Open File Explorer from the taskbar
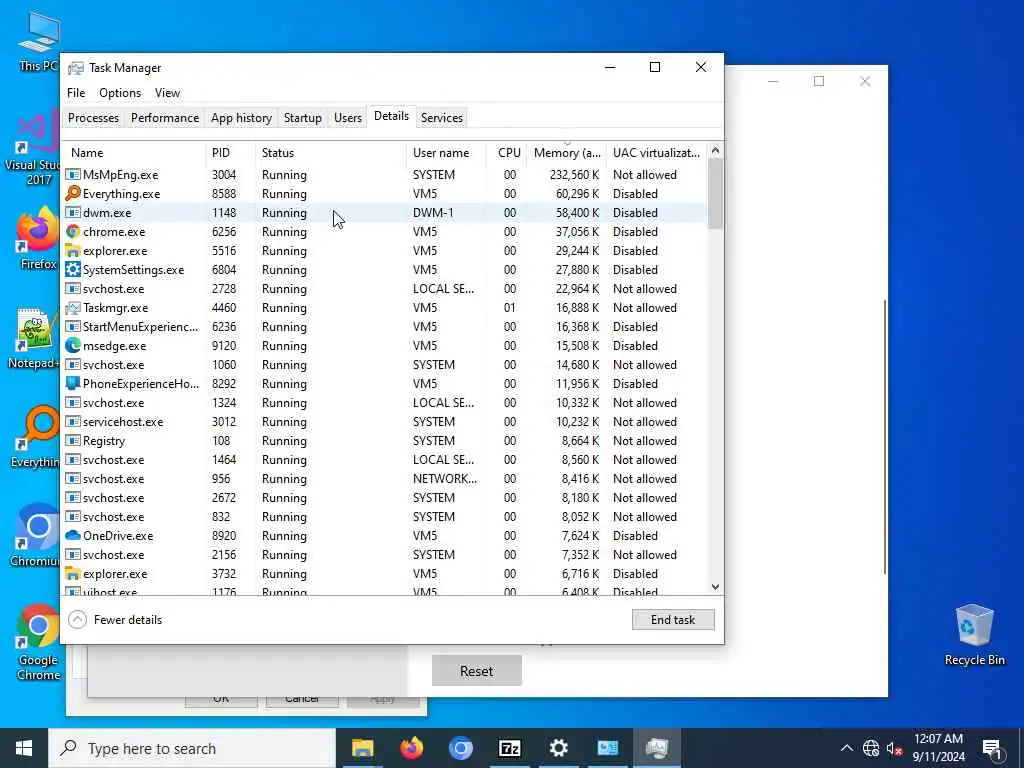The width and height of the screenshot is (1024, 768). (x=362, y=748)
